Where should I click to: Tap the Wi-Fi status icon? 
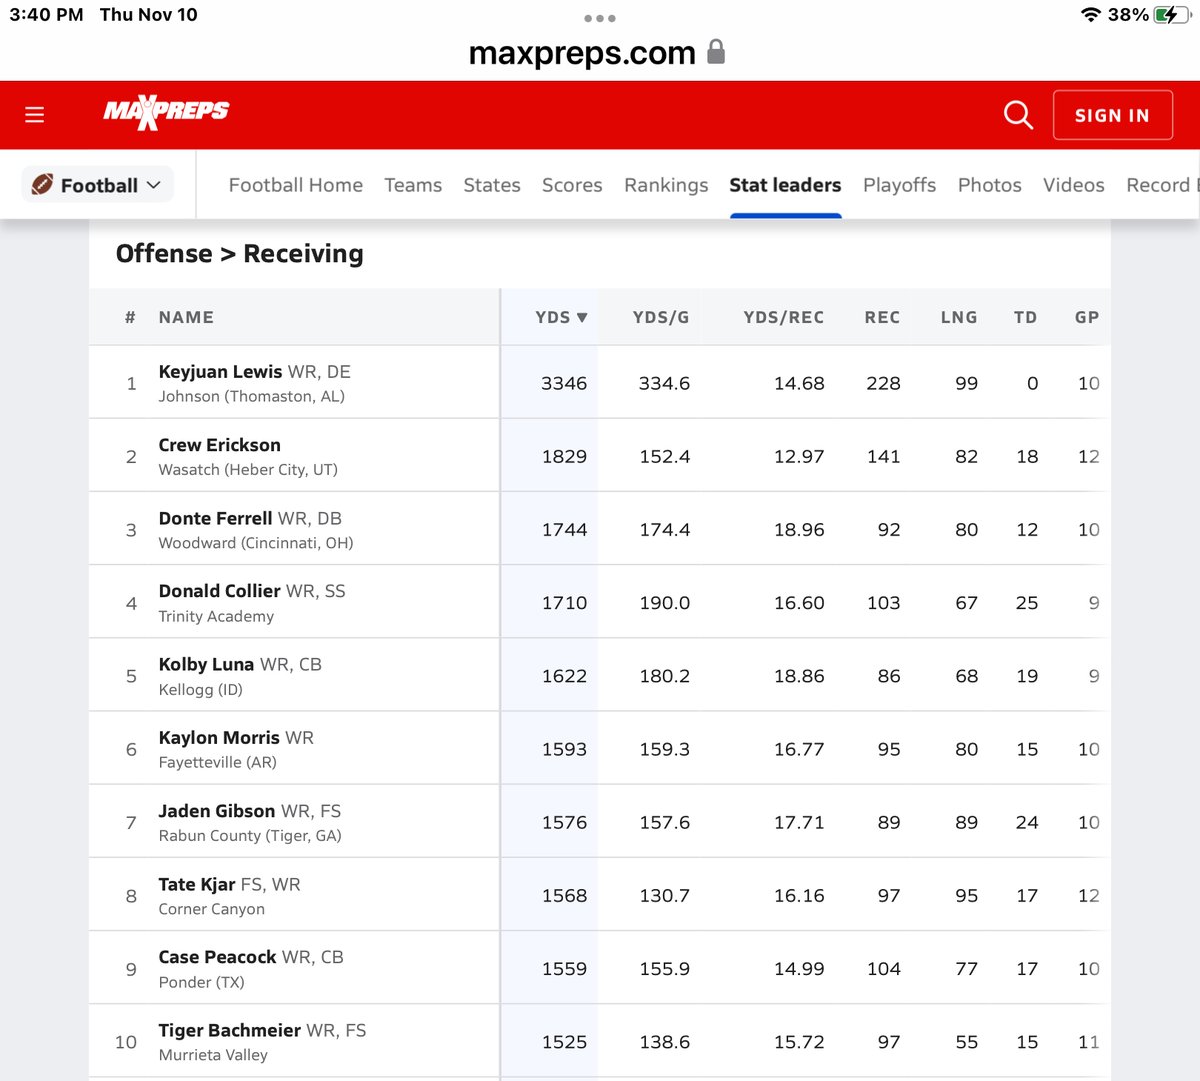click(1090, 15)
